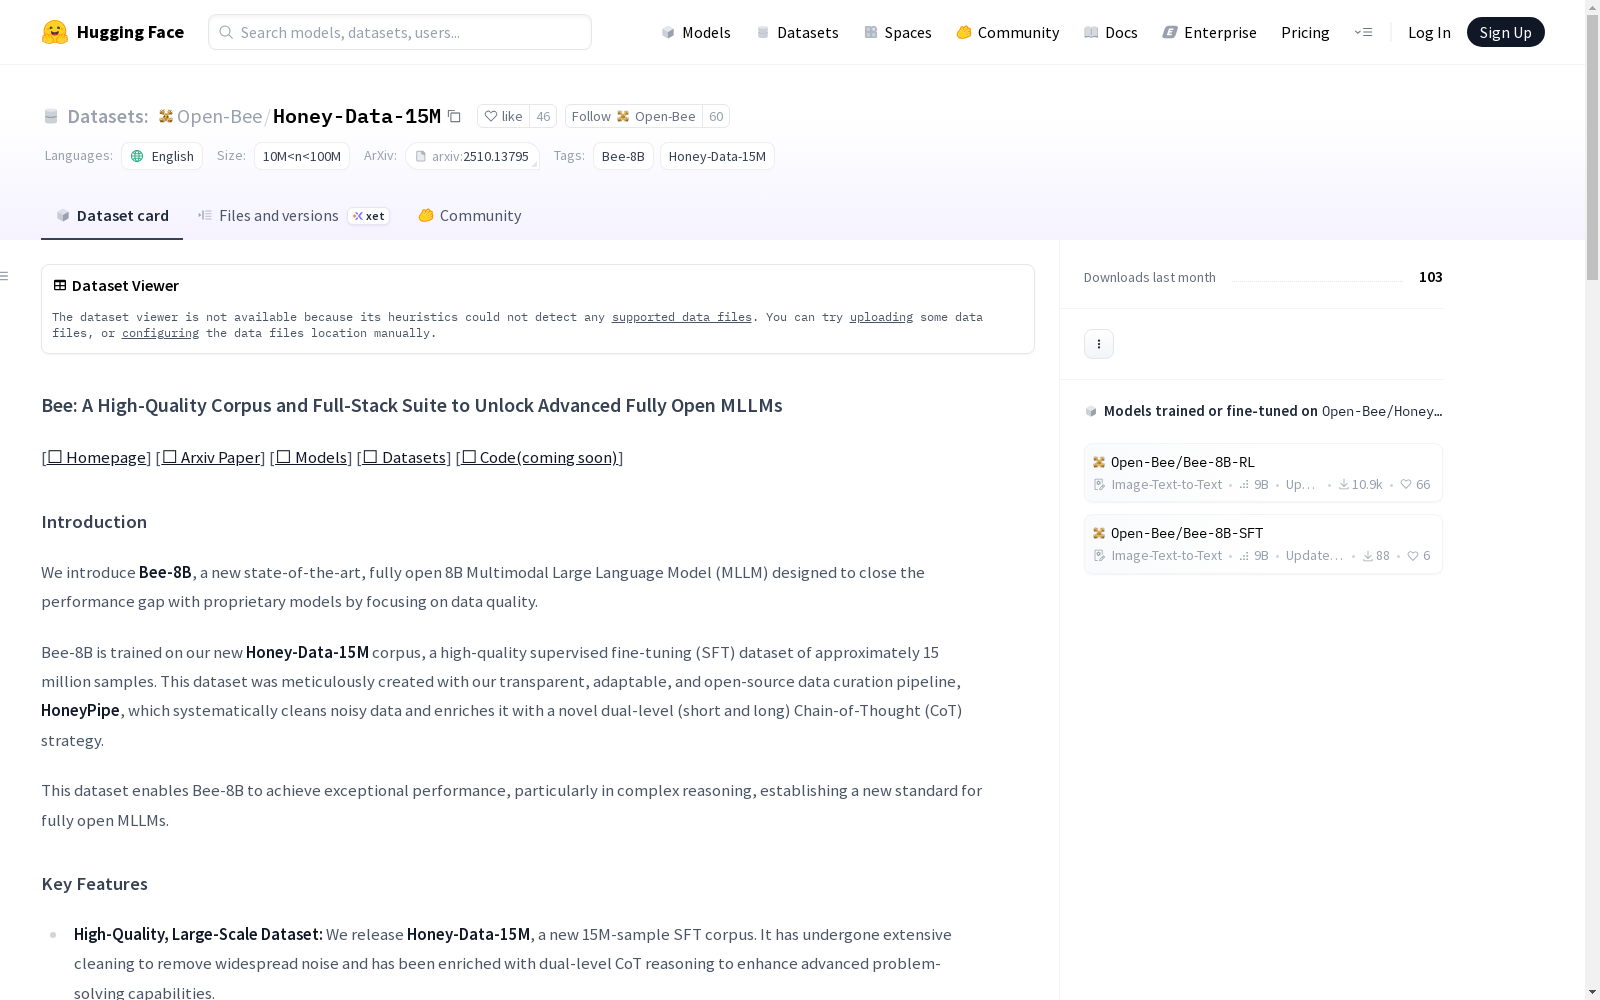This screenshot has width=1600, height=1000.
Task: Open the Models link in dataset card
Action: tap(311, 458)
